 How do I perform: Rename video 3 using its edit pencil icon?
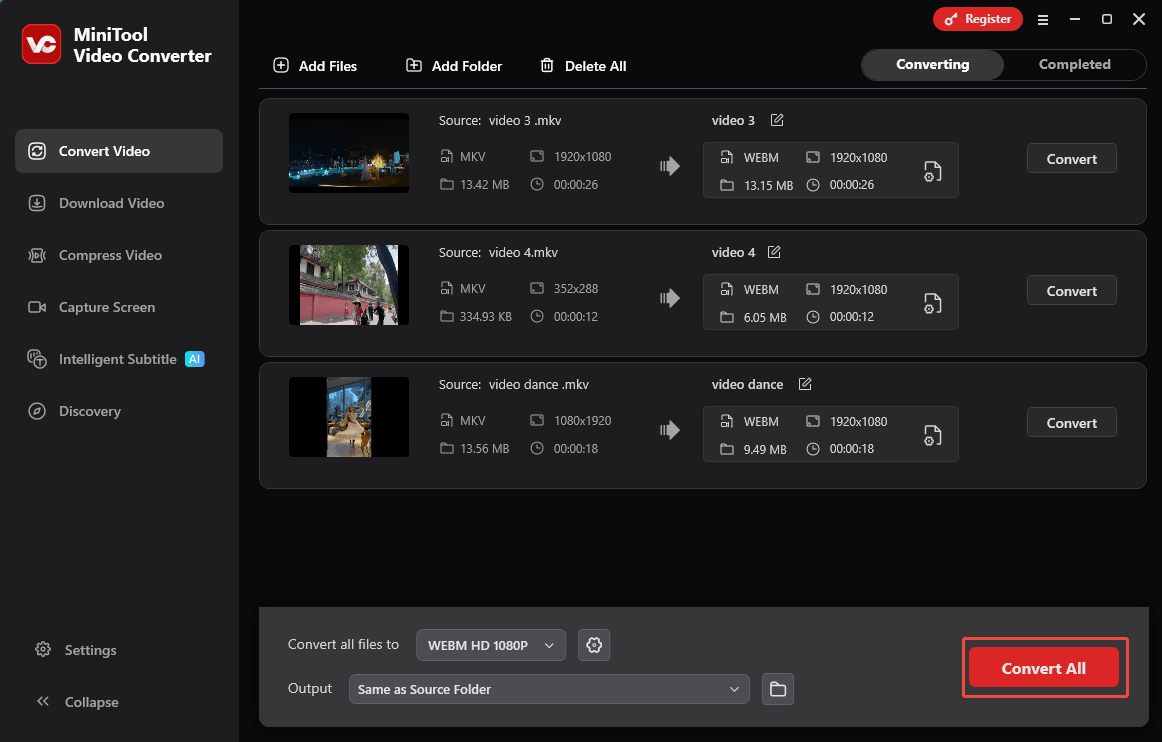click(x=778, y=120)
